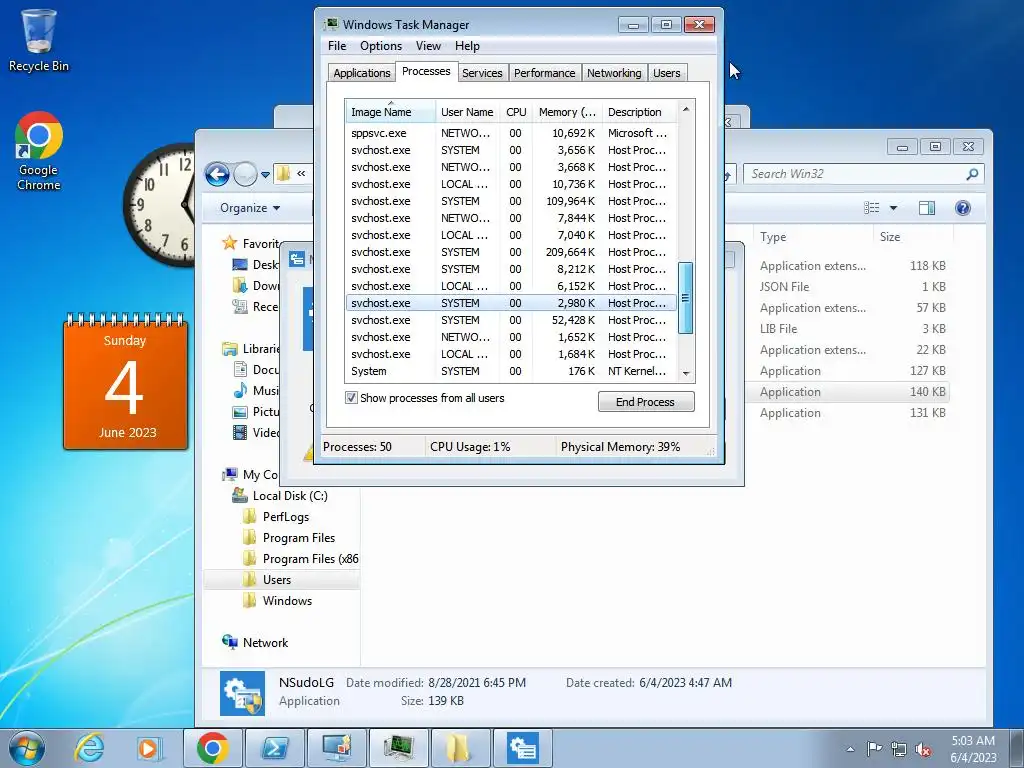Open Local Disk (C:) in tree
Image resolution: width=1024 pixels, height=768 pixels.
290,496
